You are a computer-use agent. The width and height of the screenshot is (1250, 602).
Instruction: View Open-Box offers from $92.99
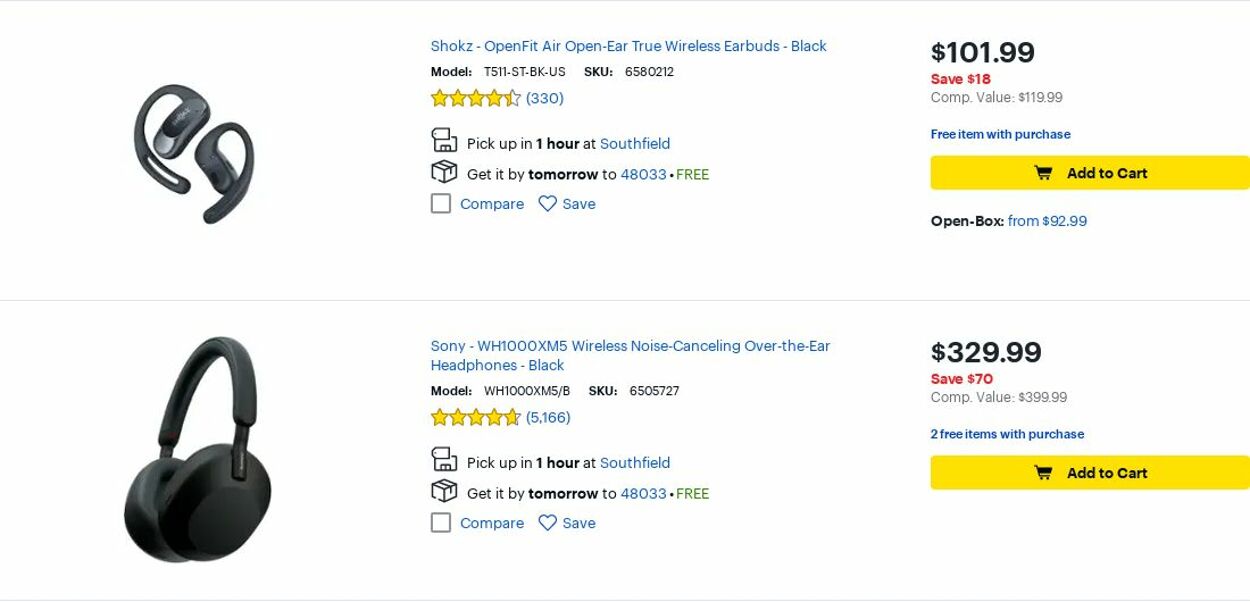tap(1047, 221)
